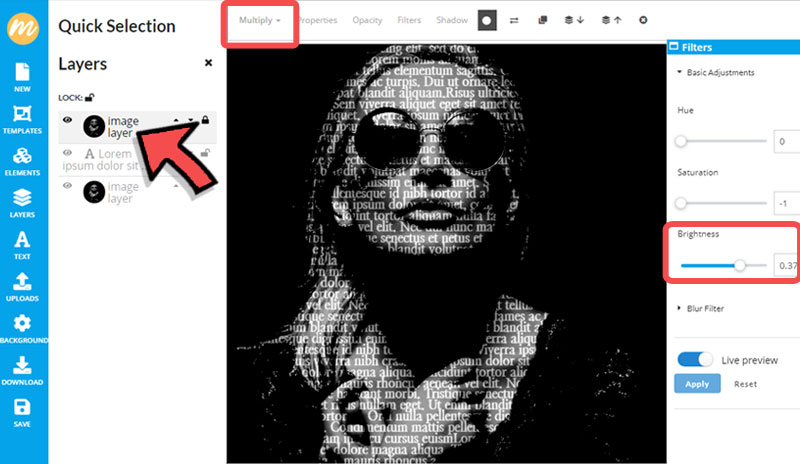Open the Layers sidebar tool
The height and width of the screenshot is (464, 800).
pyautogui.click(x=22, y=203)
